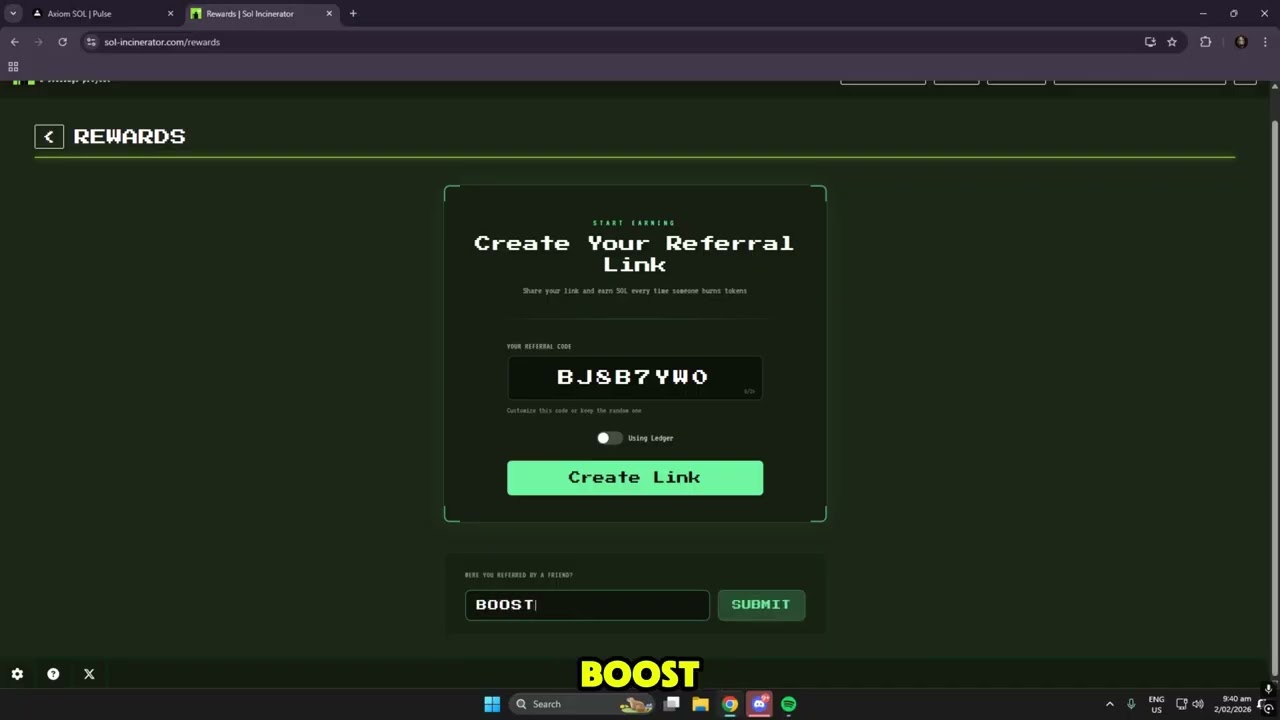Screen dimensions: 1280x720
Task: Click the address bar URL sol-incinerator.com/rewards
Action: point(162,42)
